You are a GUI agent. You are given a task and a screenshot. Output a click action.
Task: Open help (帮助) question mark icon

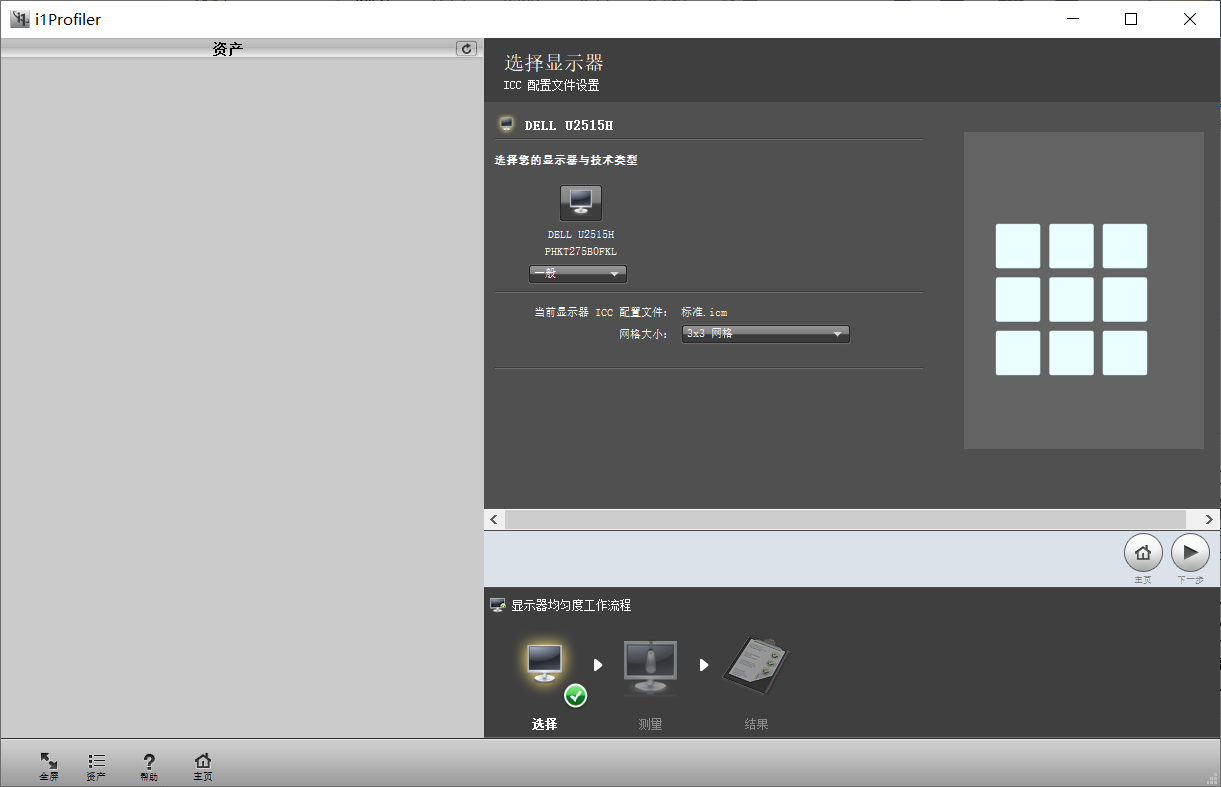pos(149,765)
